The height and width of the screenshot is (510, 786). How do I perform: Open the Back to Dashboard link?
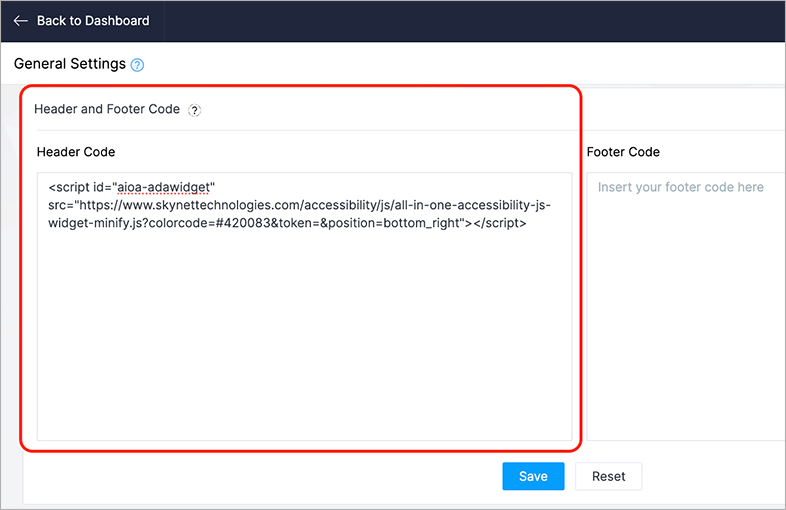(x=92, y=20)
